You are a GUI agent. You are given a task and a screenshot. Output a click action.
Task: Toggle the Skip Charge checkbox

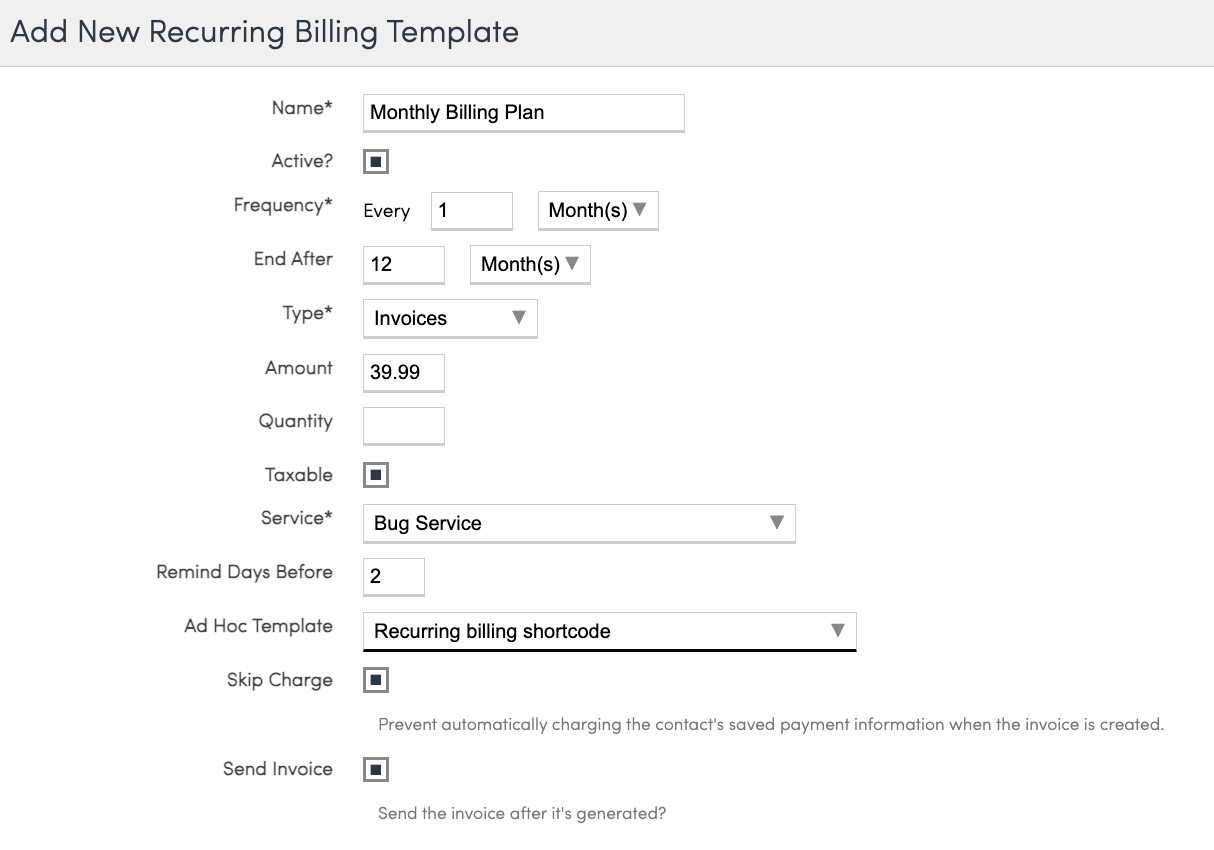point(375,681)
